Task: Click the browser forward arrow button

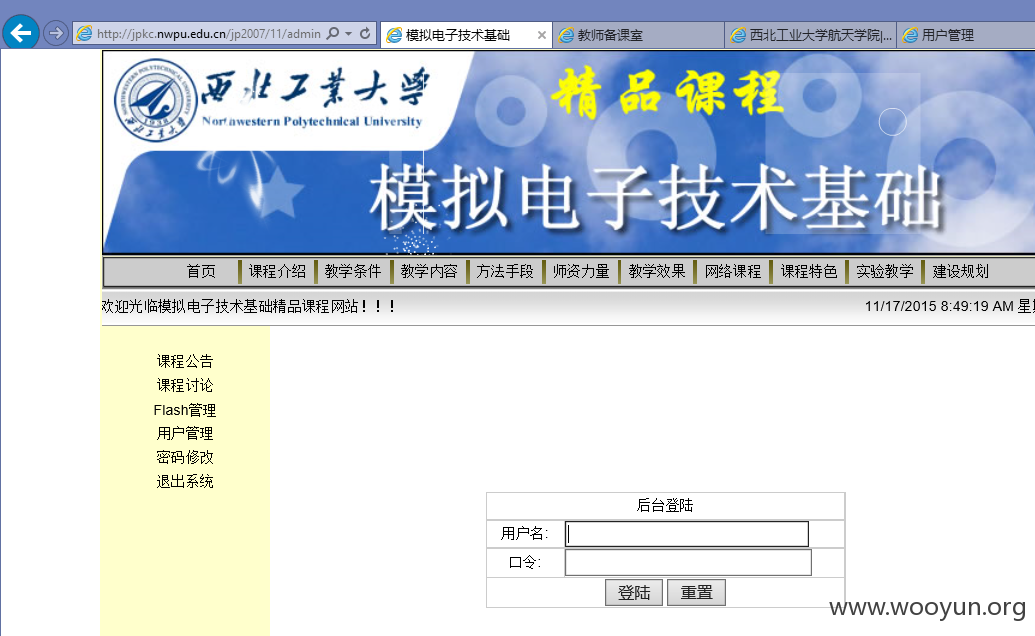Action: coord(56,32)
